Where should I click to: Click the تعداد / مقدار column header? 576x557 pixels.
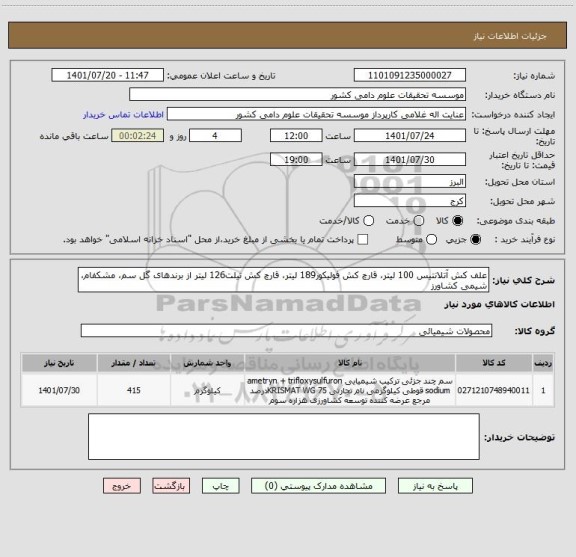(134, 363)
